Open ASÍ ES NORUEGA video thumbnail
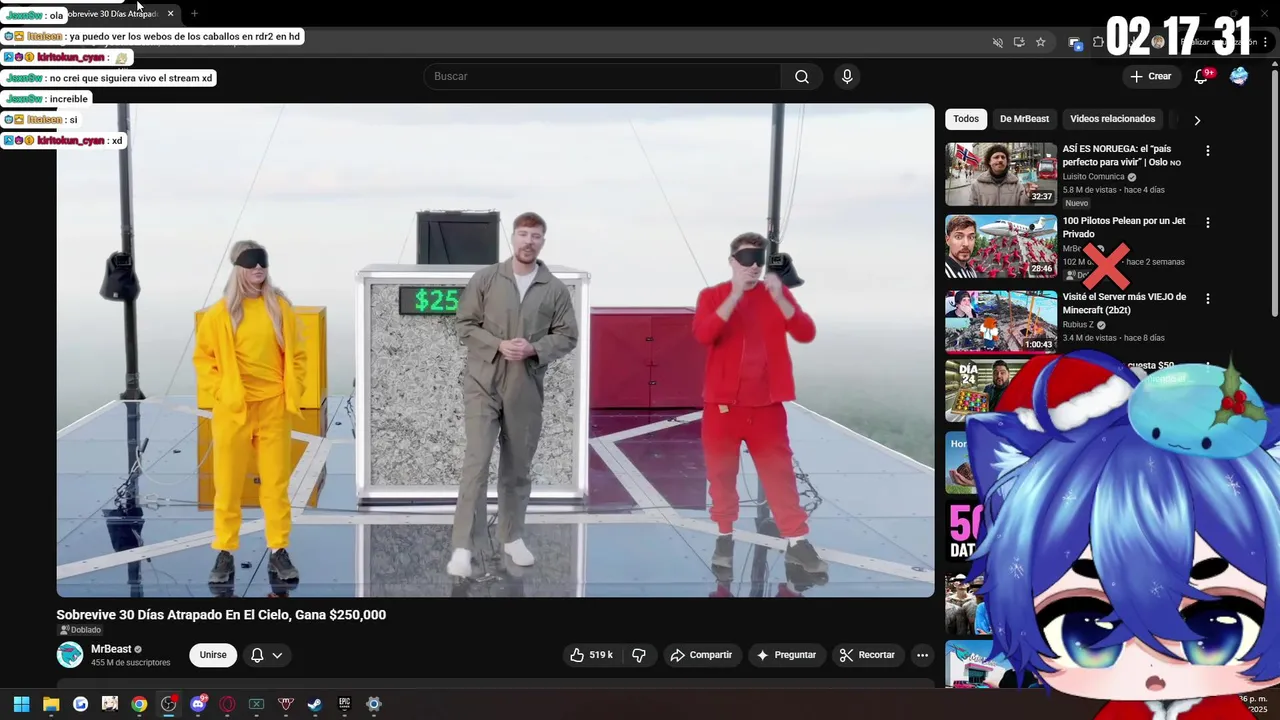The image size is (1280, 720). pos(1001,174)
